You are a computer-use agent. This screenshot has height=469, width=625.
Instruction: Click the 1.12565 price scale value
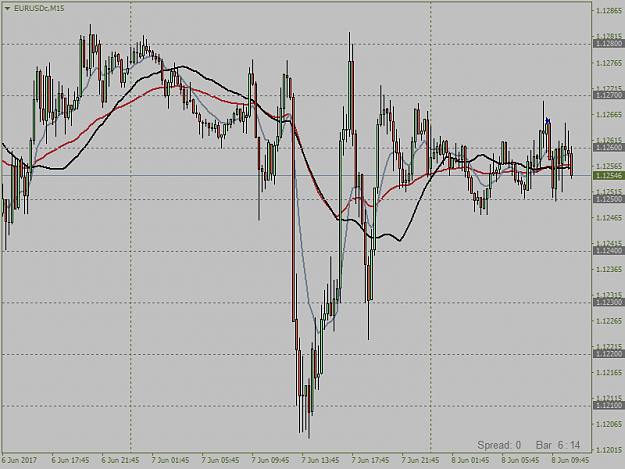[609, 166]
